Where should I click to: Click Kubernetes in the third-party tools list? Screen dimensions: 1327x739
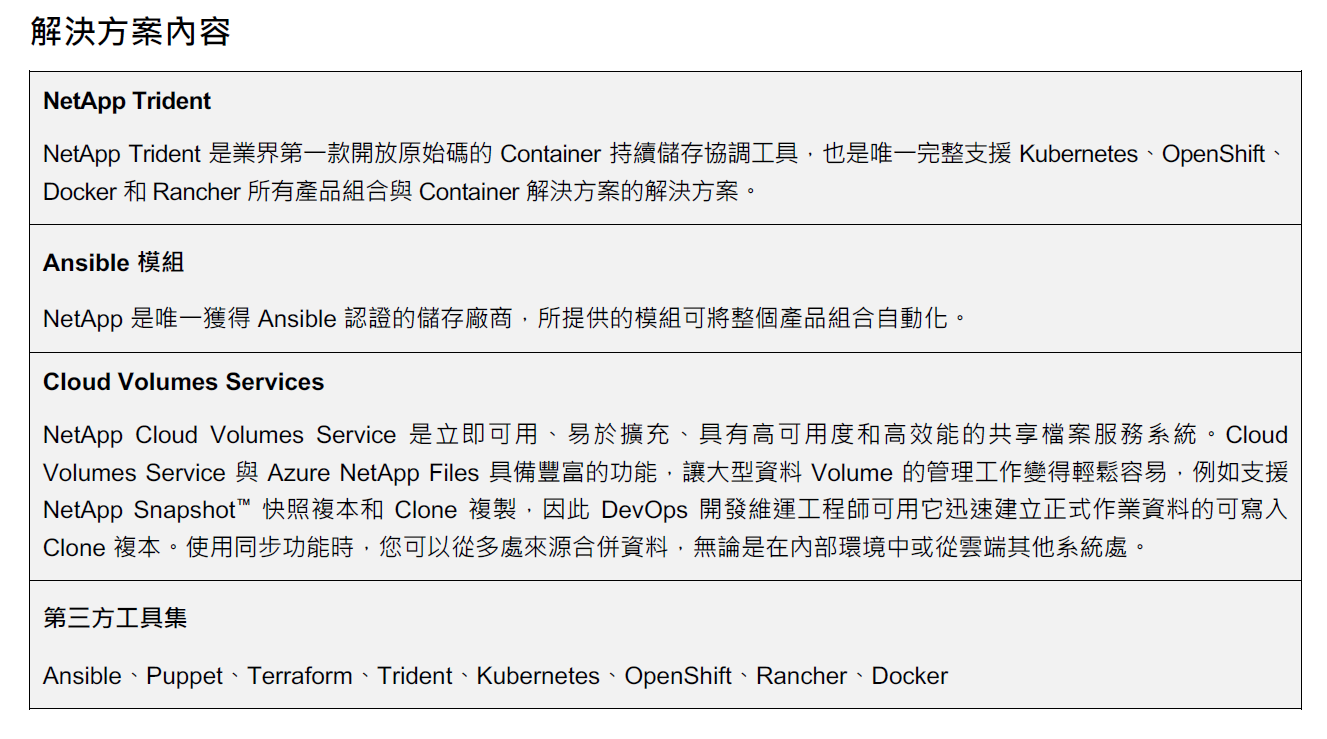[538, 676]
